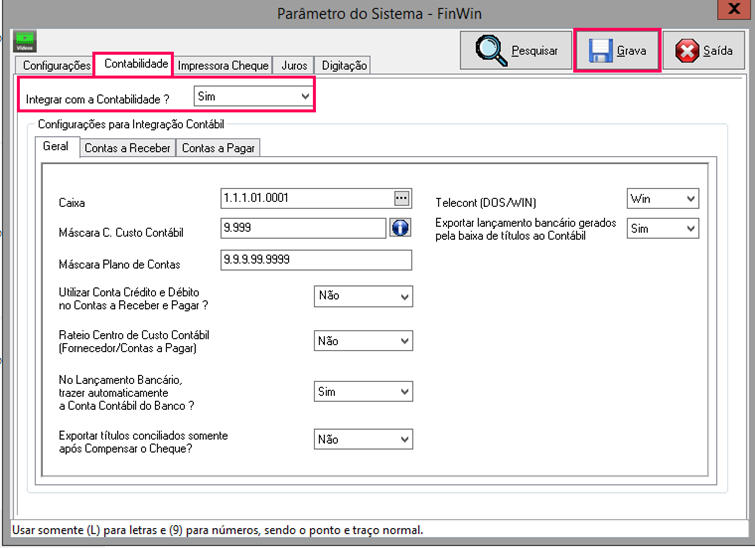The image size is (755, 548).
Task: Click the Caixa account input field
Action: point(305,198)
